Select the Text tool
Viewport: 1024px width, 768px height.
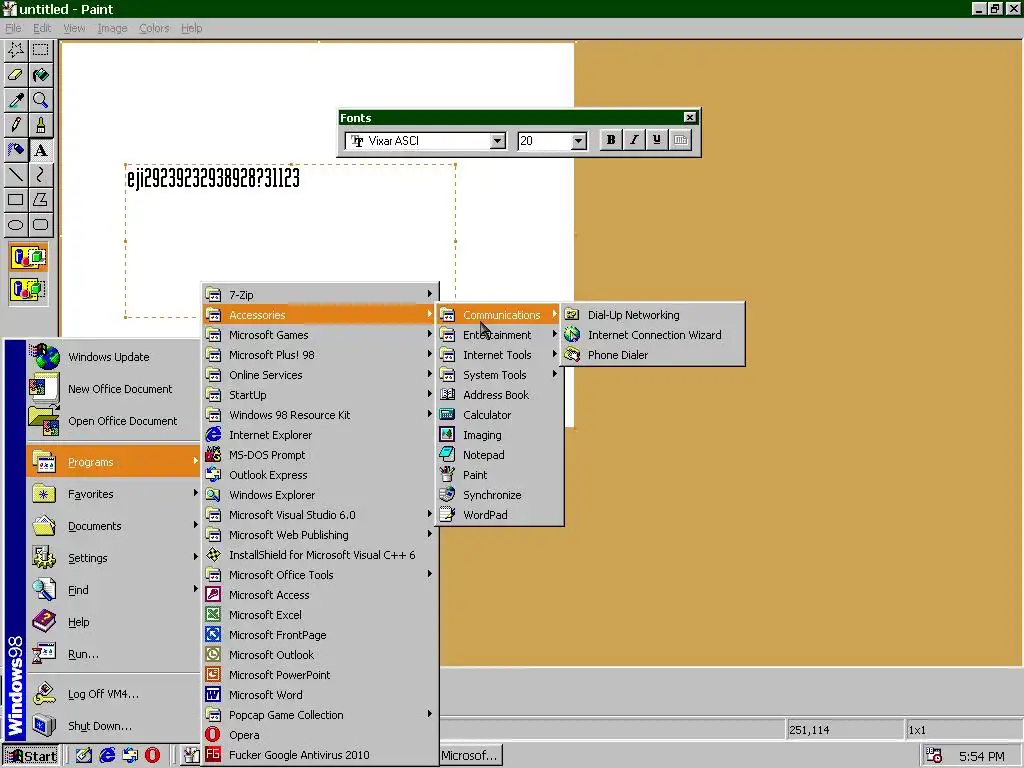pyautogui.click(x=40, y=150)
